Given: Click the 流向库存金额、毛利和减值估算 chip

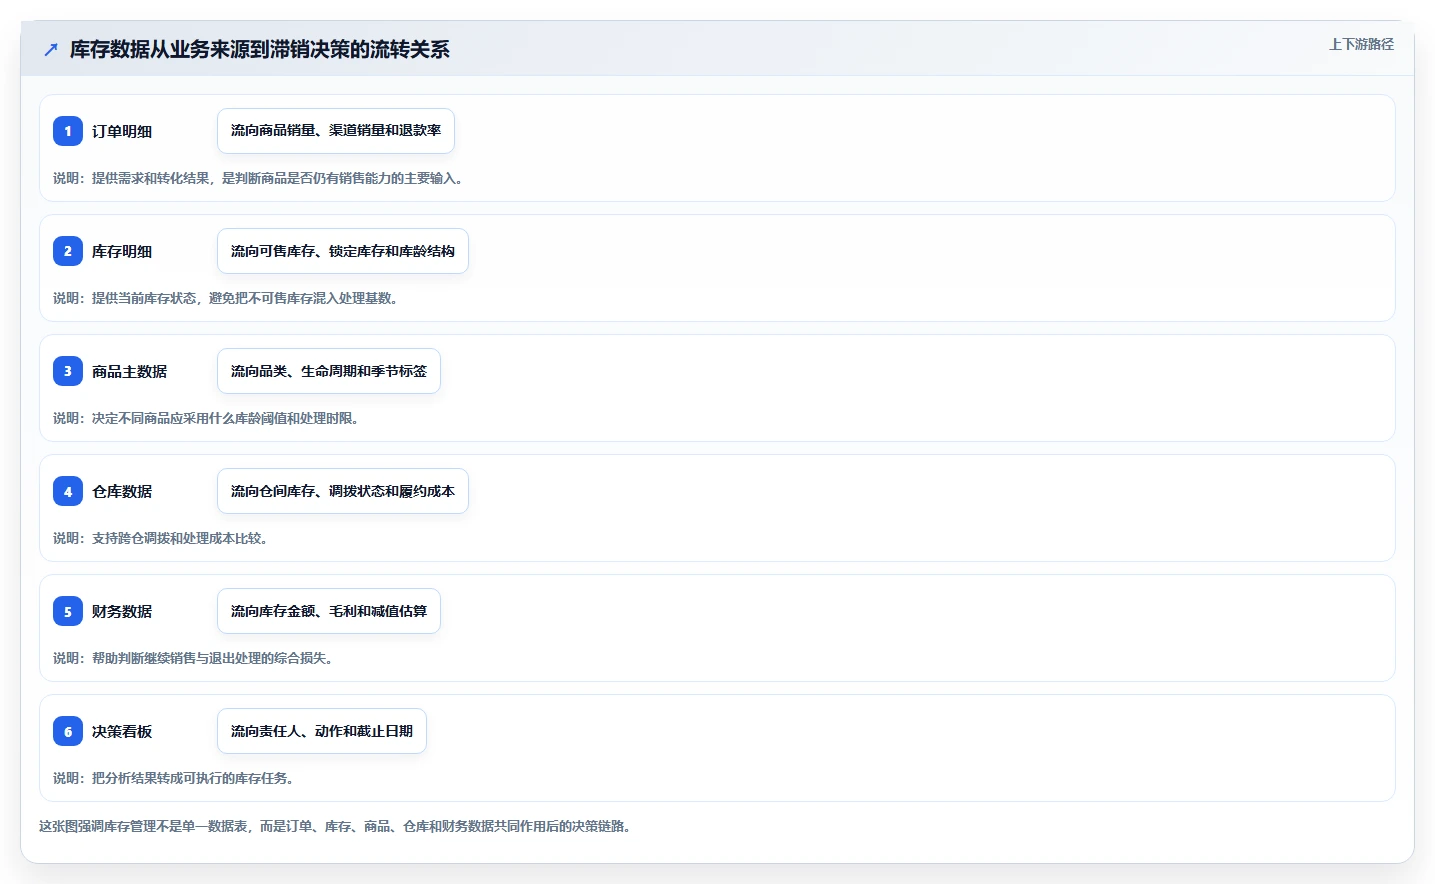Looking at the screenshot, I should (329, 611).
